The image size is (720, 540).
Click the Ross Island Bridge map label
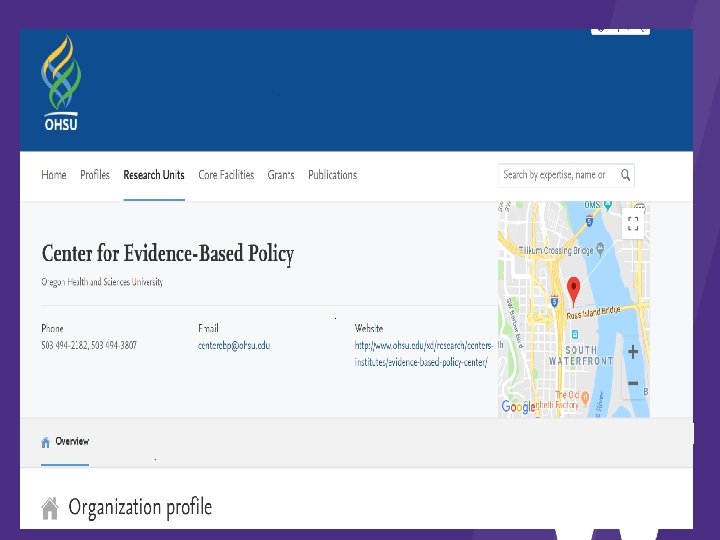coord(593,313)
